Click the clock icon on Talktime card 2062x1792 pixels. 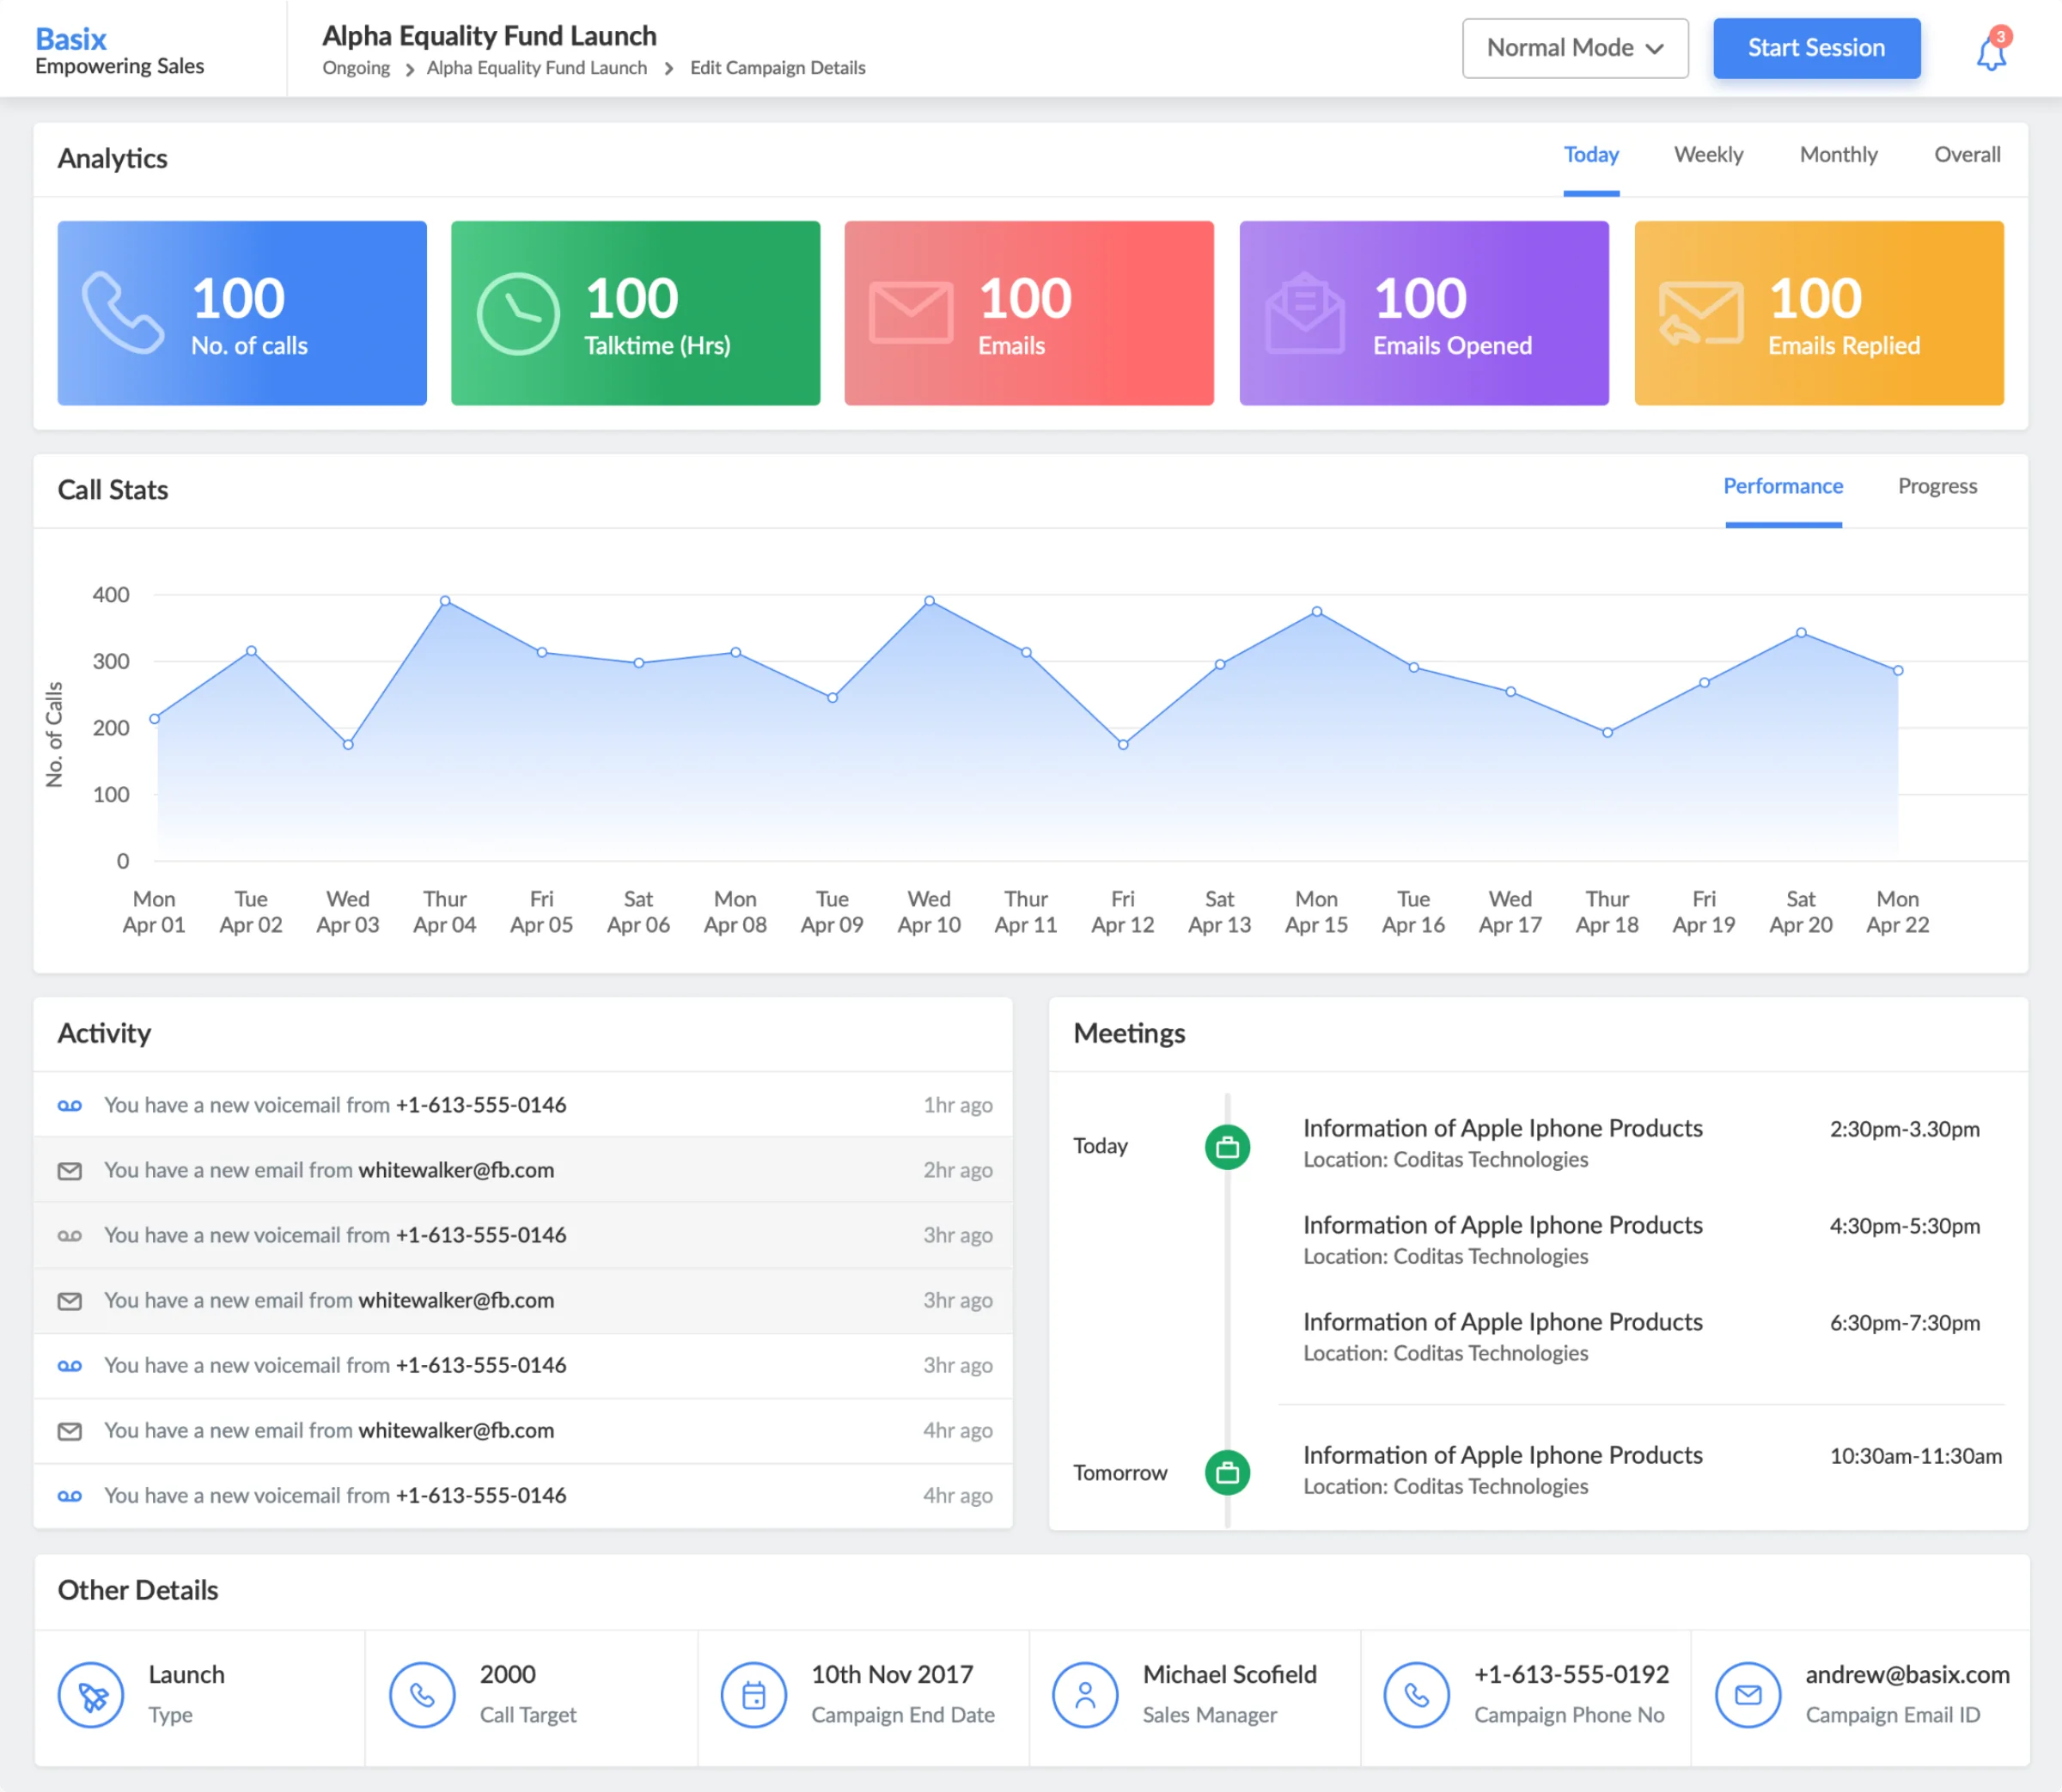point(517,313)
